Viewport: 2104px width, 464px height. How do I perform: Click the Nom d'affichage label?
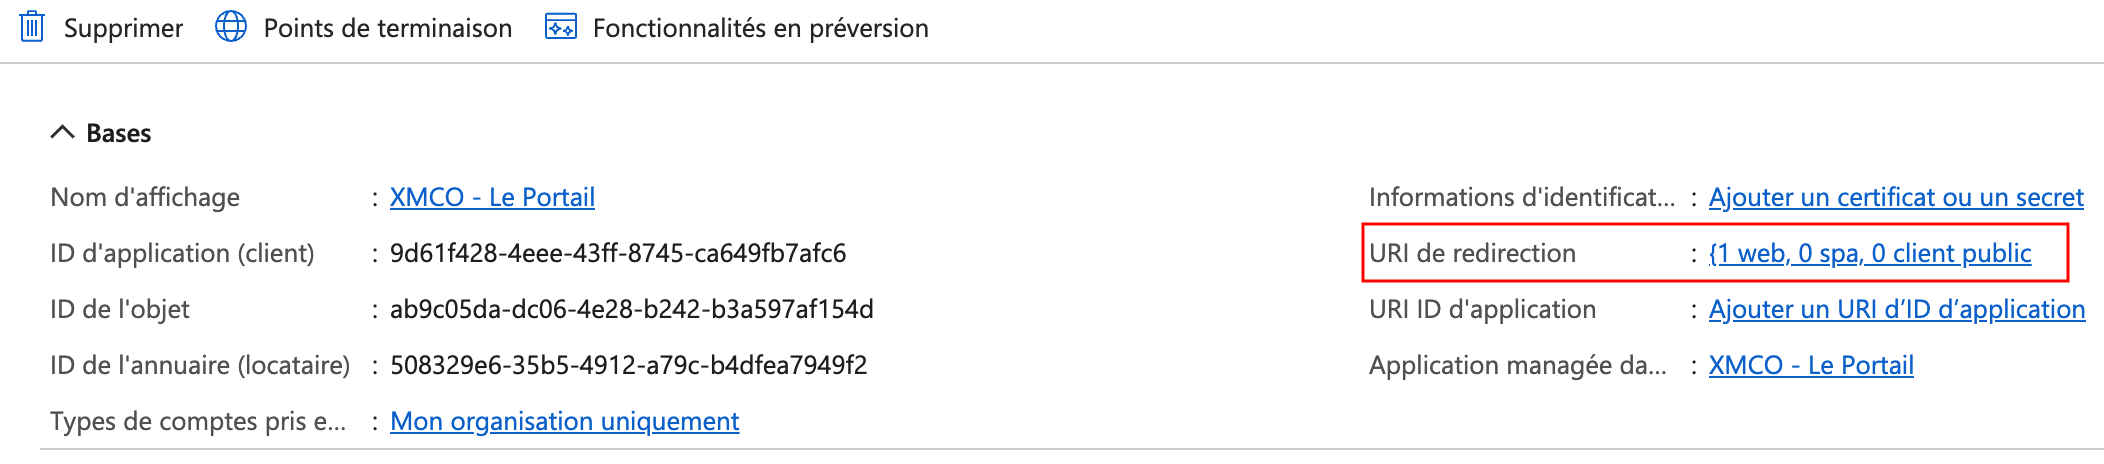click(145, 197)
